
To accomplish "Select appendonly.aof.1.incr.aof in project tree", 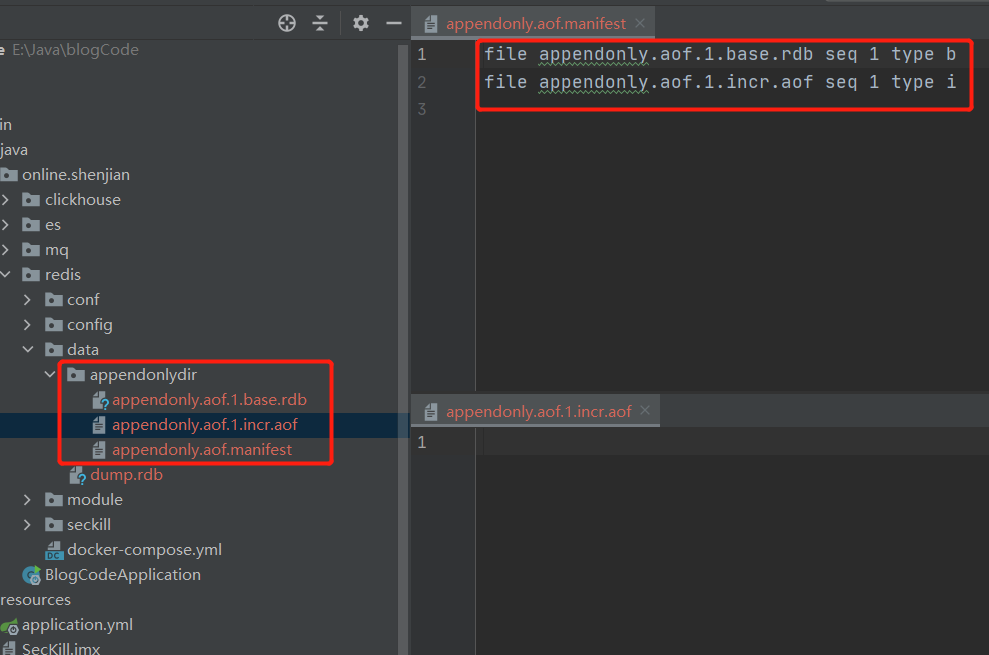I will 204,425.
